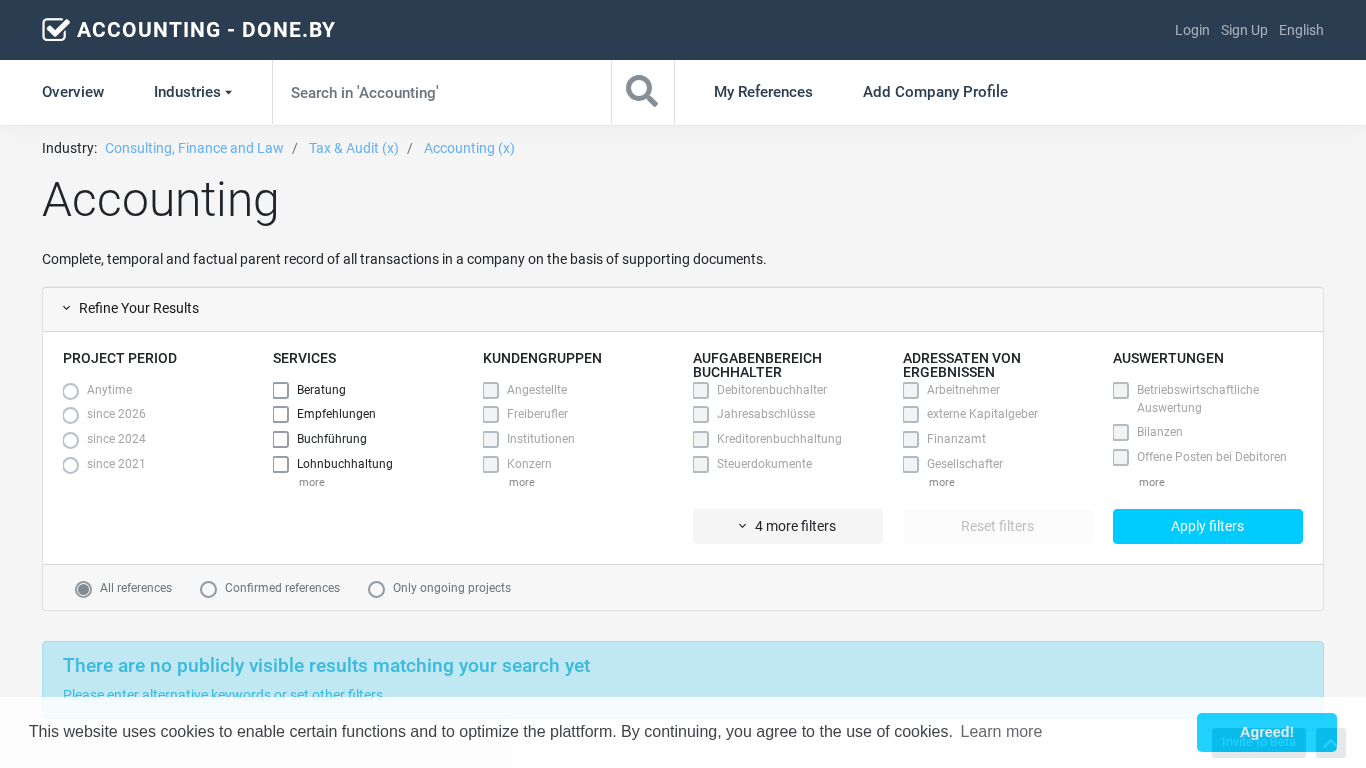Select the Confirmed references radio option
The width and height of the screenshot is (1366, 768).
(x=209, y=589)
